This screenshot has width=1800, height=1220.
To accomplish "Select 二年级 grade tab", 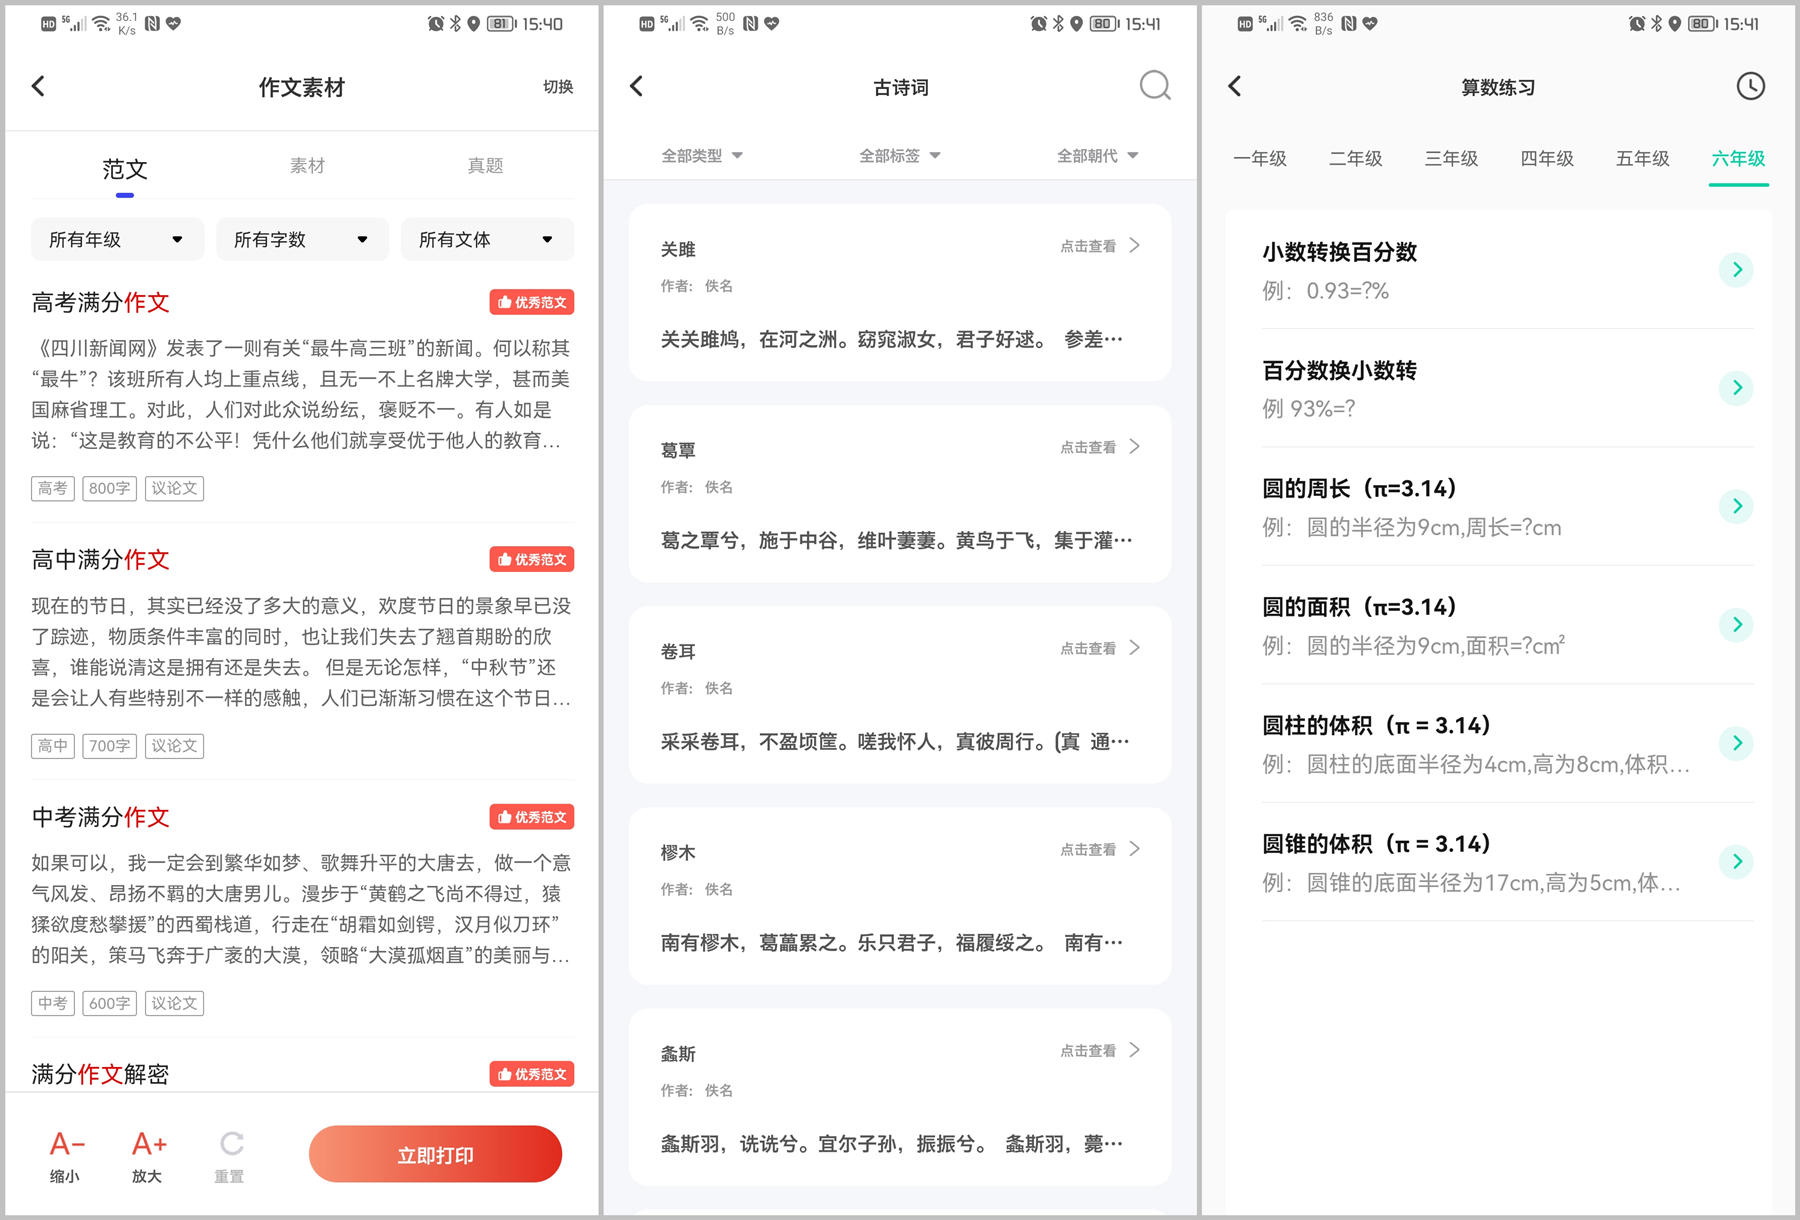I will point(1356,159).
